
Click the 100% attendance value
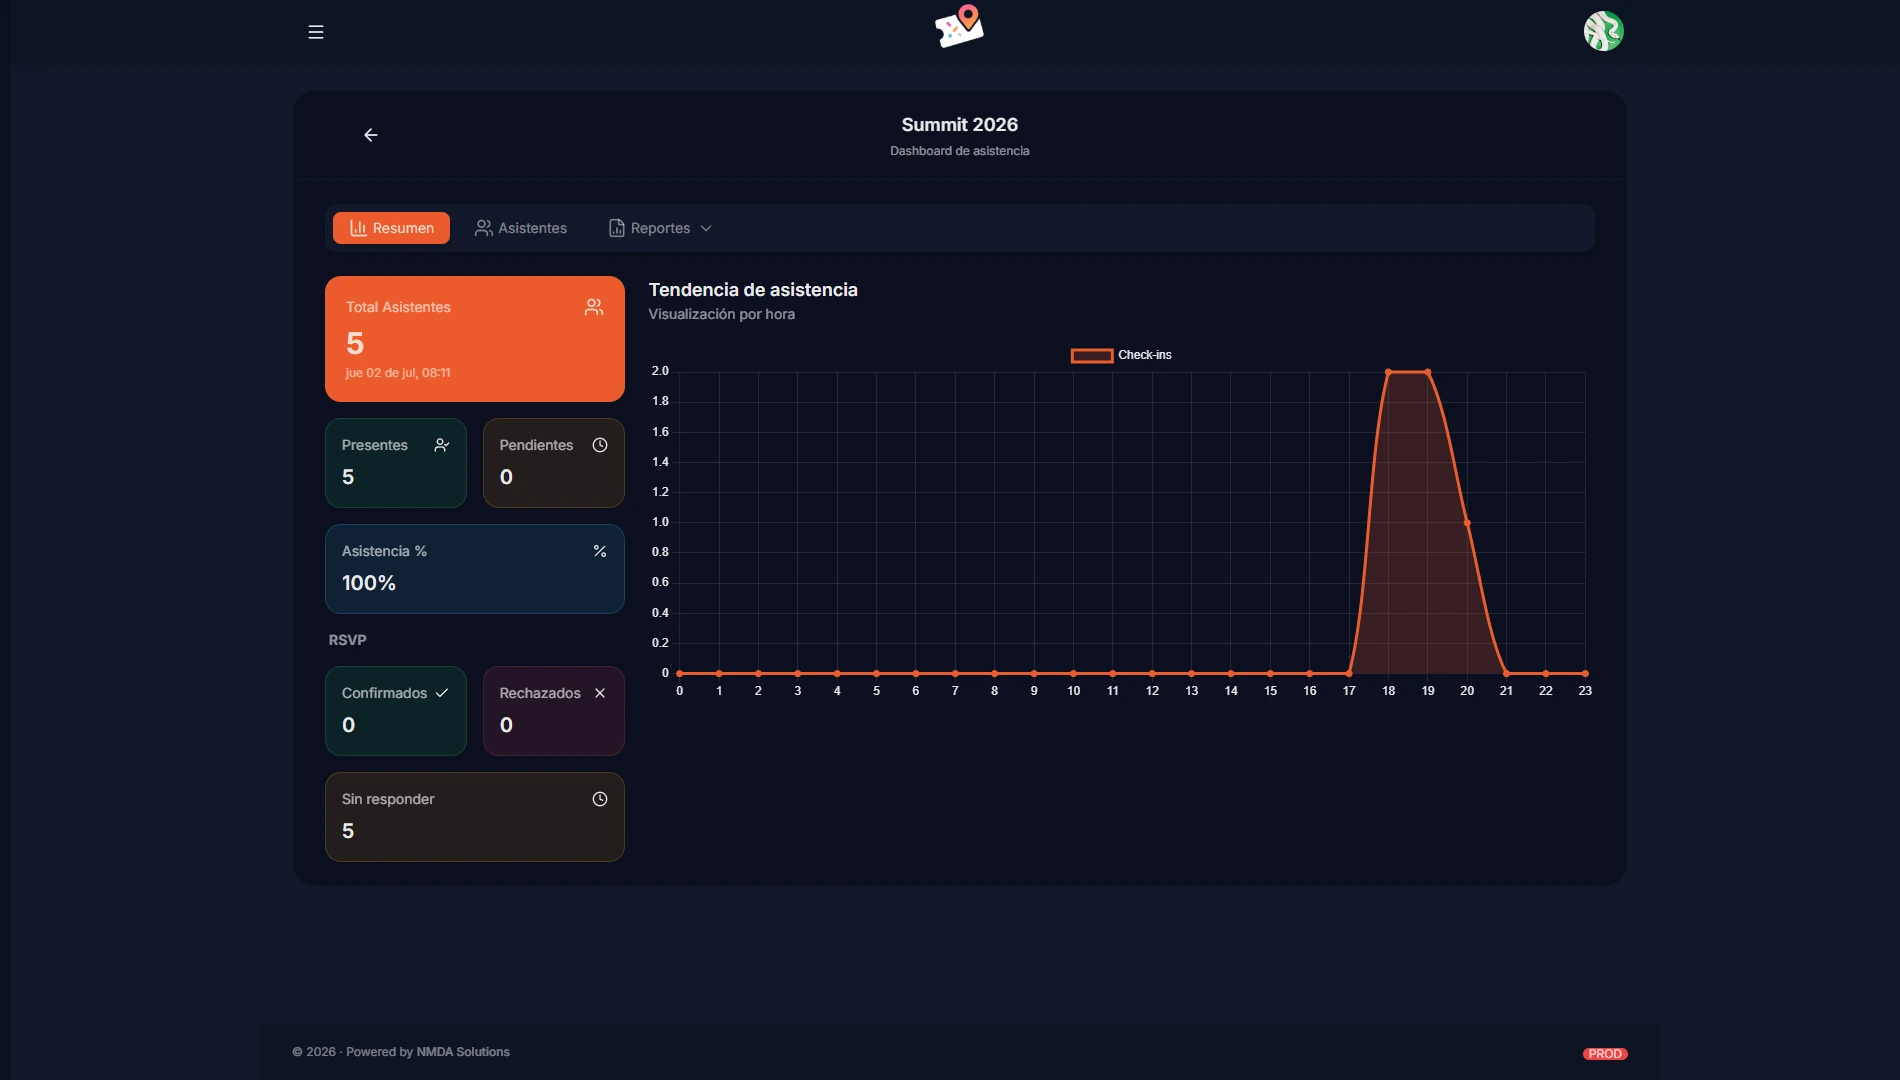click(x=369, y=583)
